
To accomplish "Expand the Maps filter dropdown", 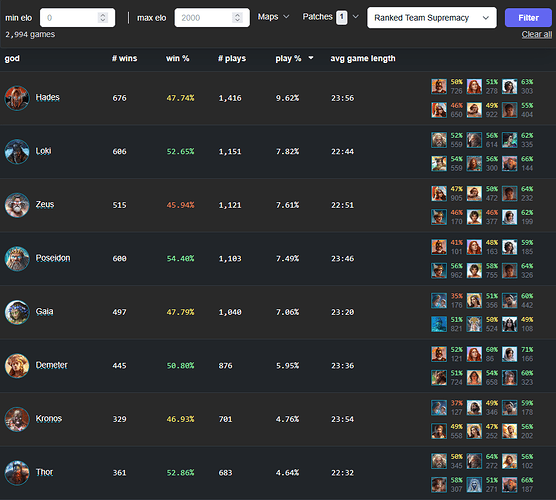I will 273,17.
